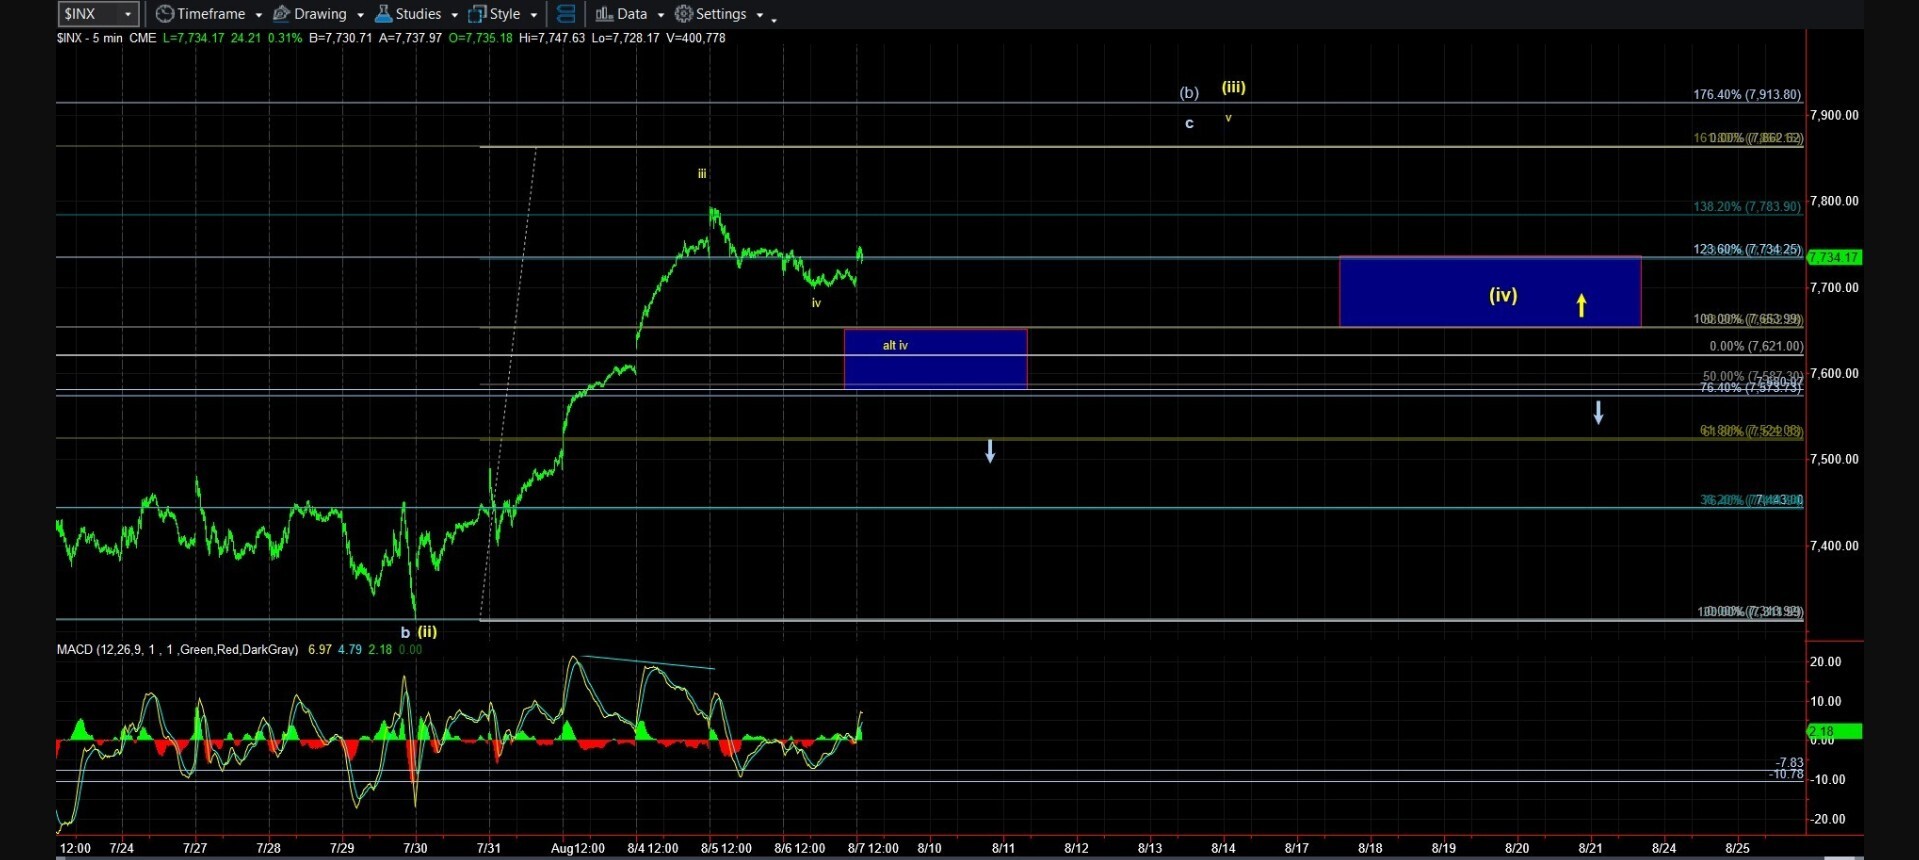Select the "alt iv" blue rectangle drawing
1919x860 pixels.
[935, 358]
